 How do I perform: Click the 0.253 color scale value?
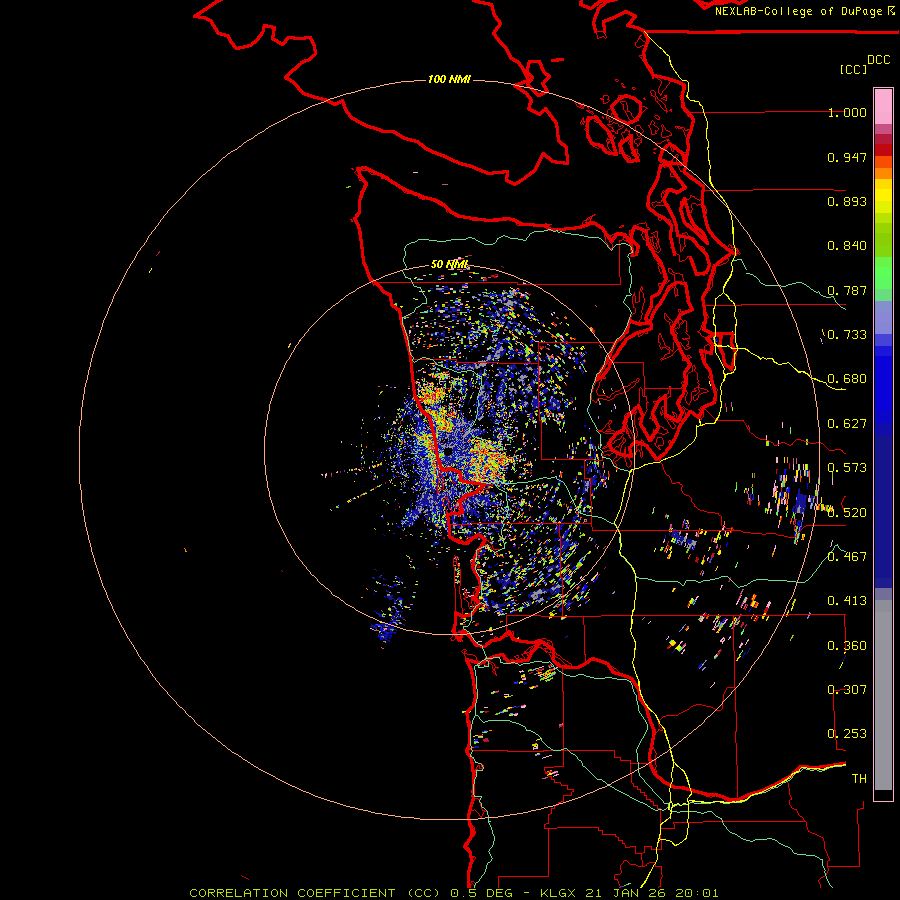847,734
